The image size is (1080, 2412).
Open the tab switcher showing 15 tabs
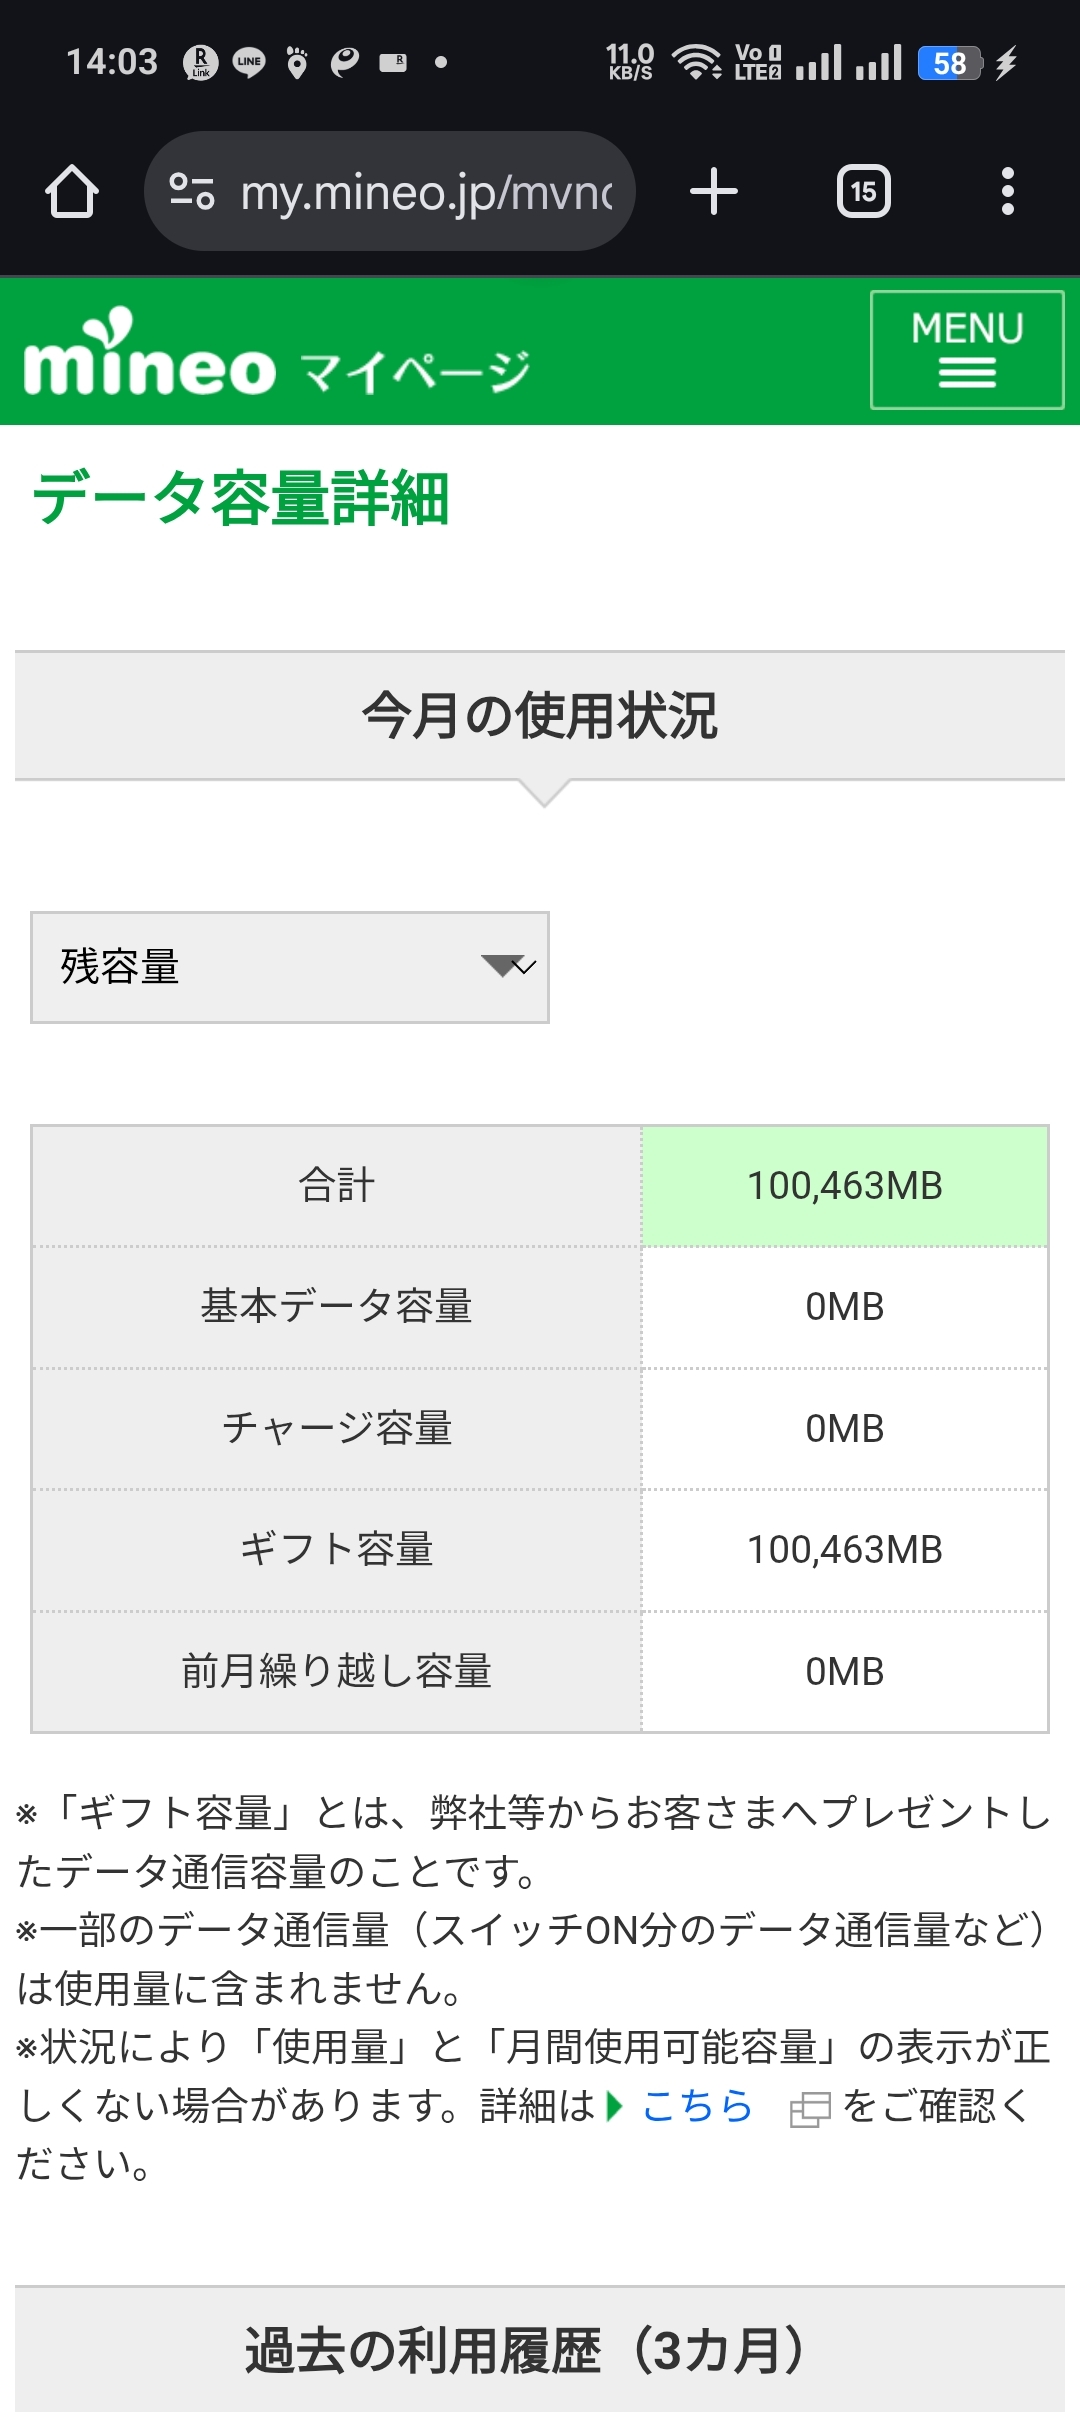863,191
